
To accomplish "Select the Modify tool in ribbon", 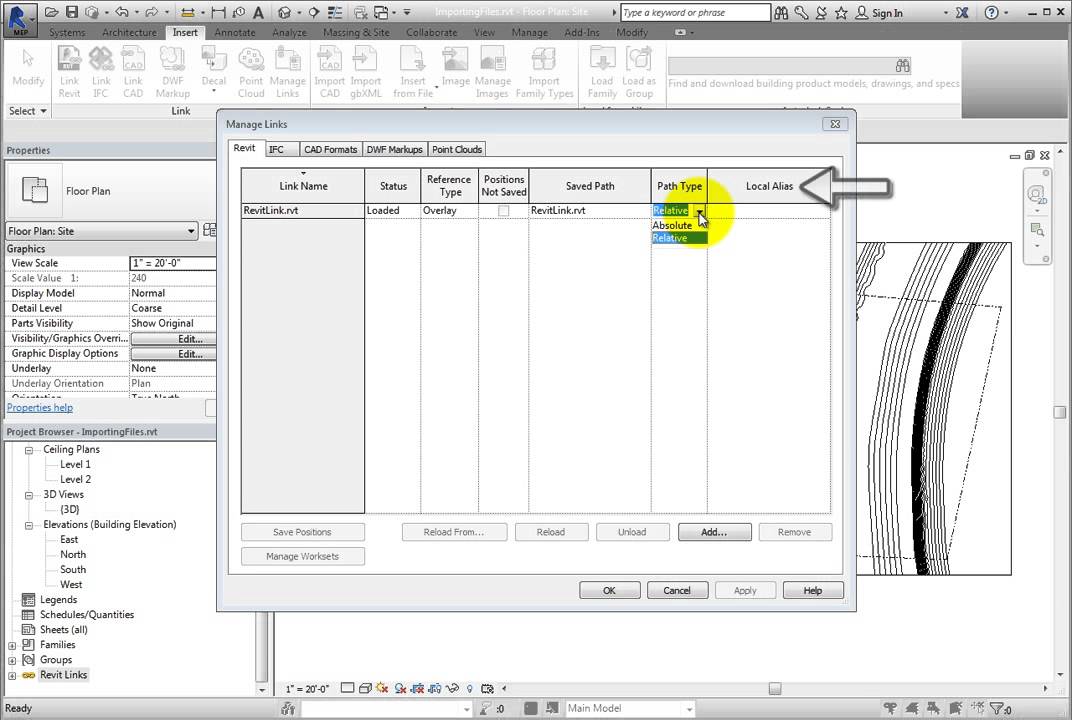I will pos(28,67).
